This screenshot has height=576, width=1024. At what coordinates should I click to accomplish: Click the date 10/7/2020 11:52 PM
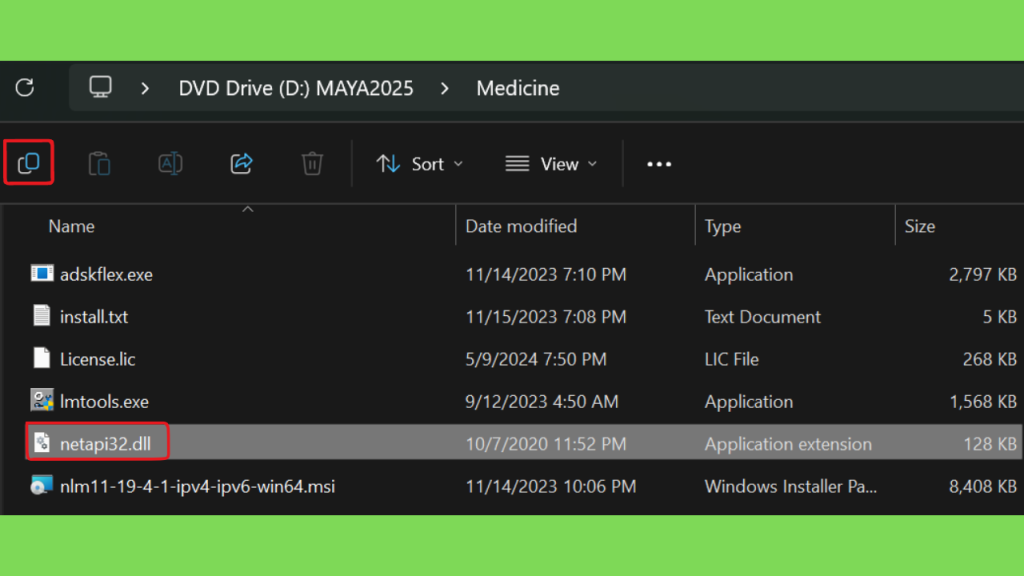pyautogui.click(x=546, y=444)
